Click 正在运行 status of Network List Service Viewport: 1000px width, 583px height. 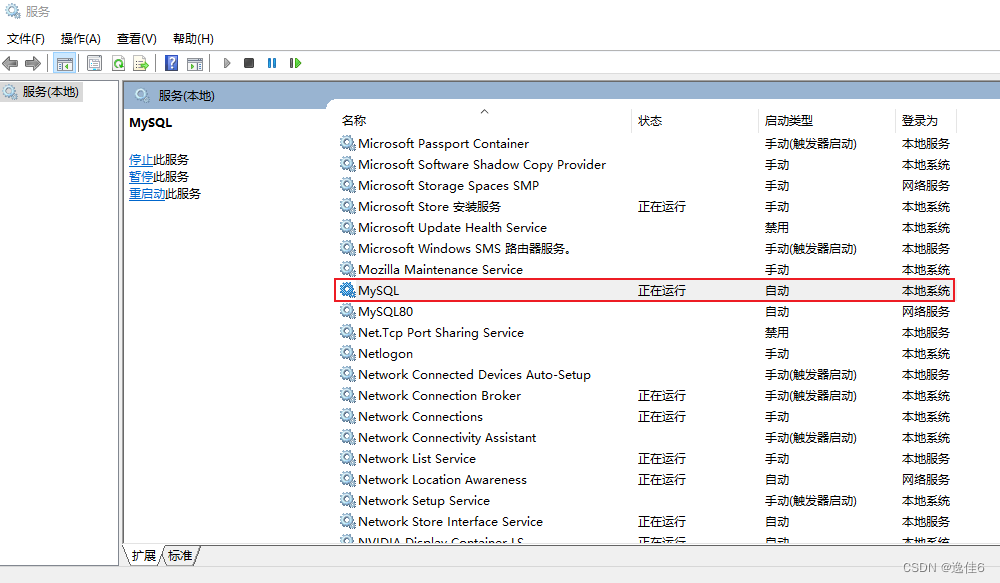coord(662,459)
